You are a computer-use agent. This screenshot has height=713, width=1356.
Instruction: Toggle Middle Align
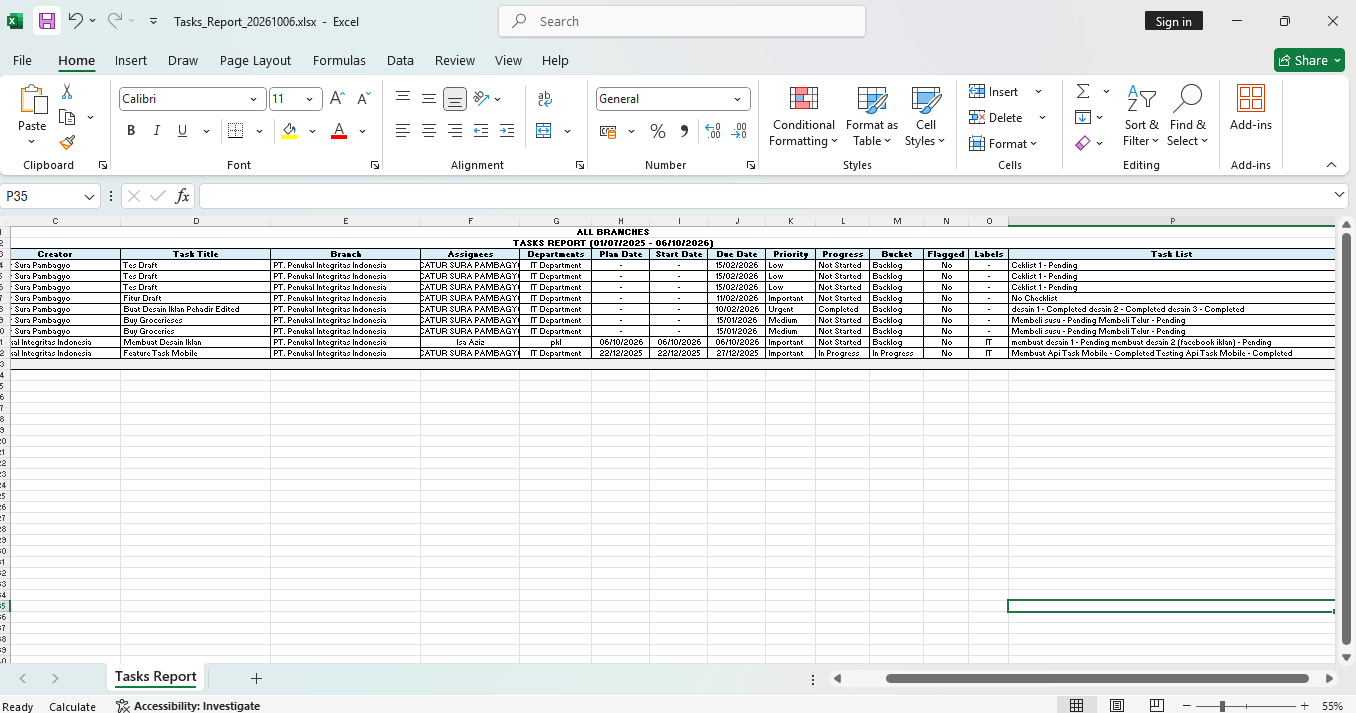[429, 99]
